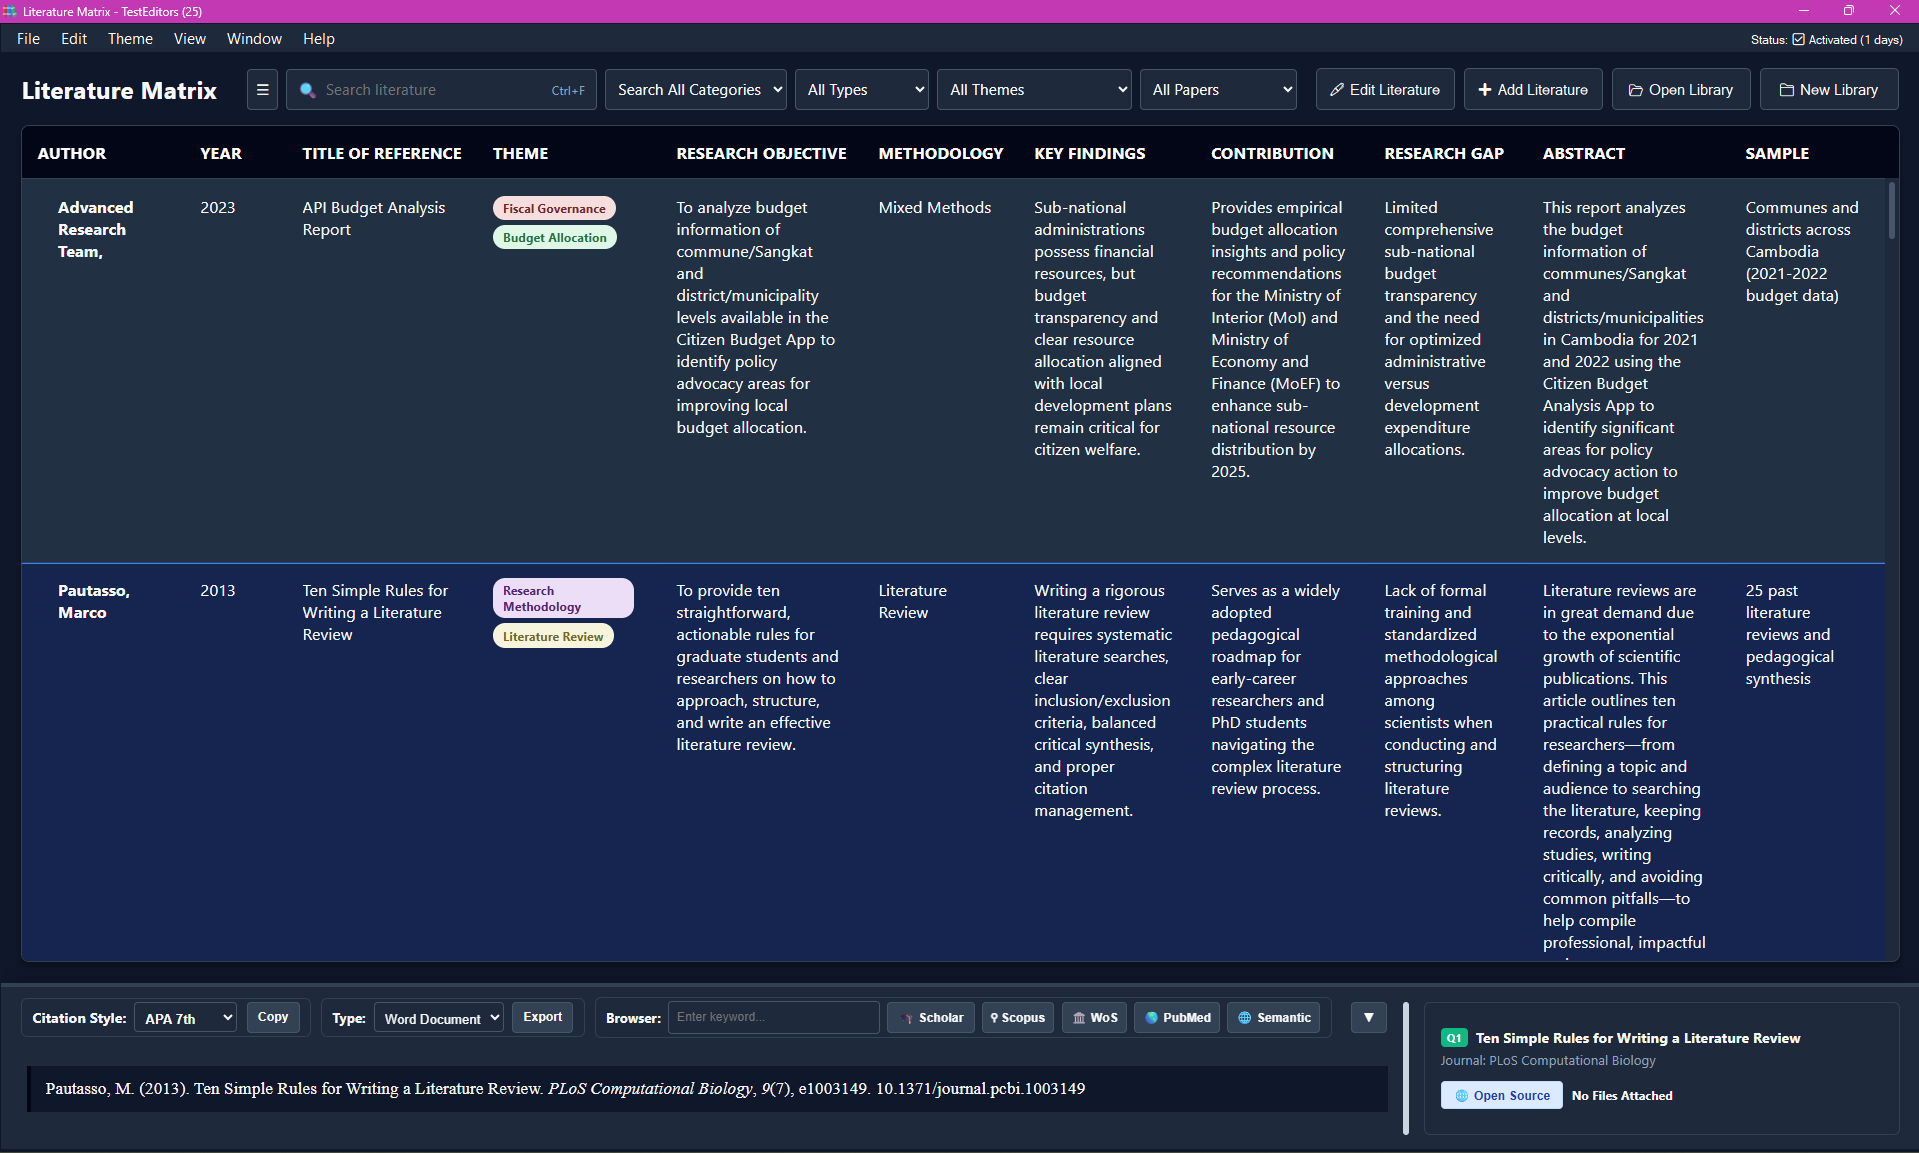
Task: Click the Semantic globe icon
Action: click(1245, 1018)
